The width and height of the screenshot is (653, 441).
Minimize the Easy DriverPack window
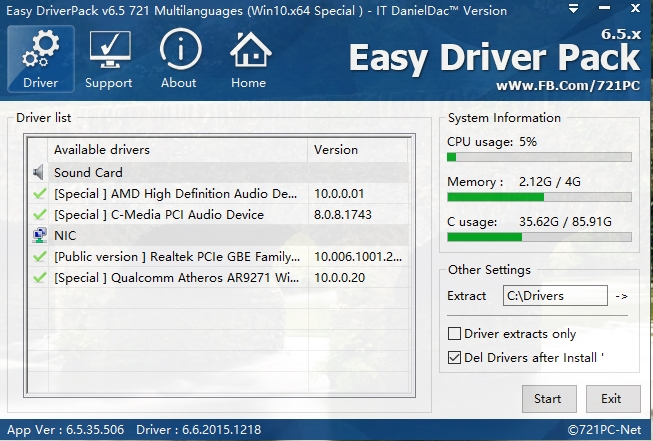[x=604, y=8]
